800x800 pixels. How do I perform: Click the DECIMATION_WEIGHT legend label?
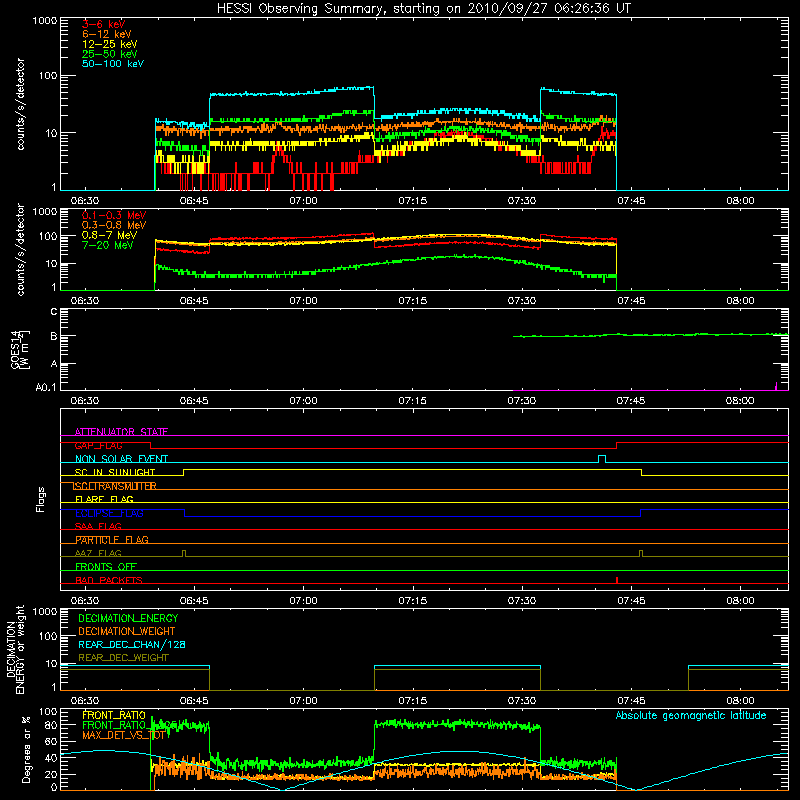pyautogui.click(x=127, y=631)
